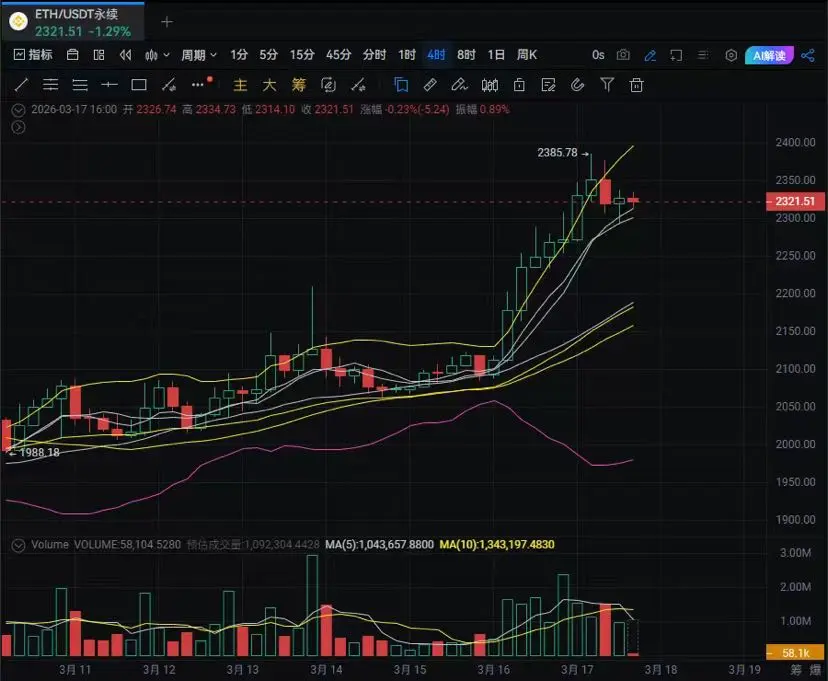Viewport: 828px width, 681px height.
Task: Click the AI解读 button
Action: tap(769, 55)
